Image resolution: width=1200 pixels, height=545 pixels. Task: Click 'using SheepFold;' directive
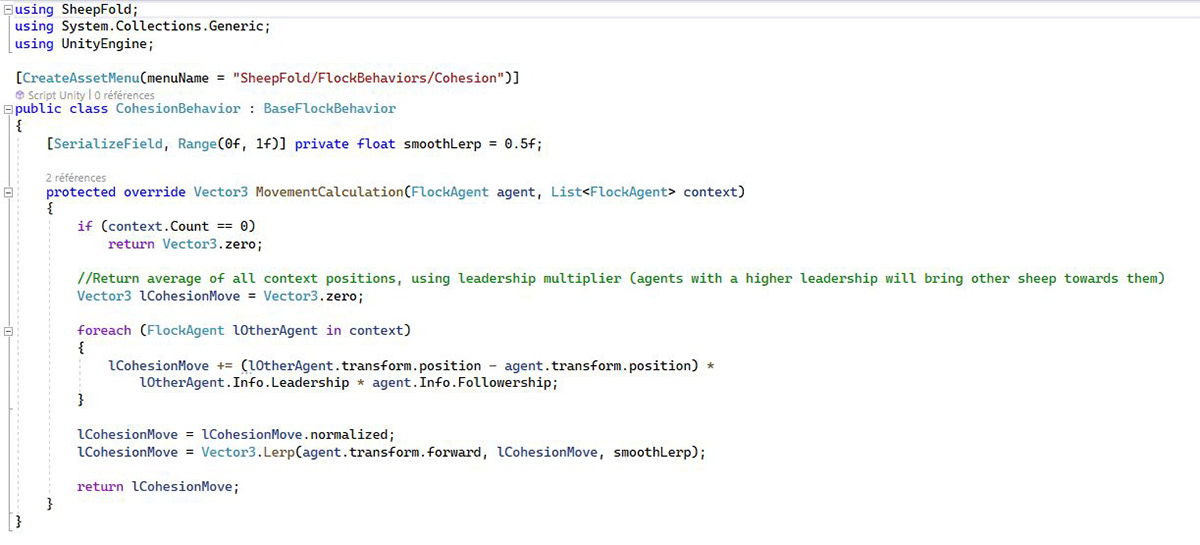[x=77, y=9]
